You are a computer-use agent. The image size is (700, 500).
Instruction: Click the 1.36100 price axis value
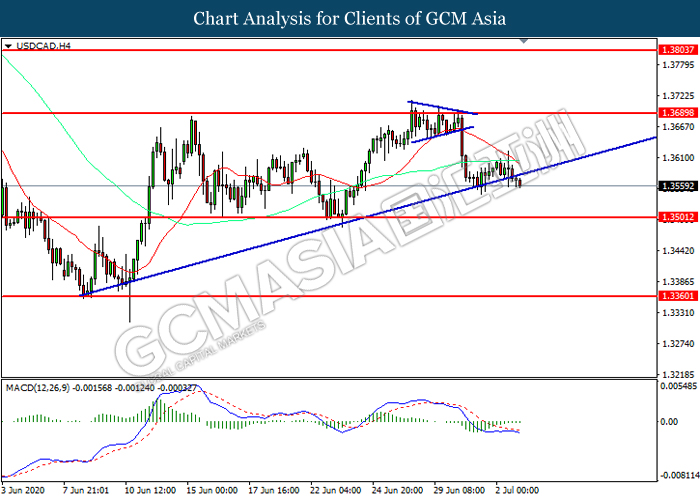678,158
